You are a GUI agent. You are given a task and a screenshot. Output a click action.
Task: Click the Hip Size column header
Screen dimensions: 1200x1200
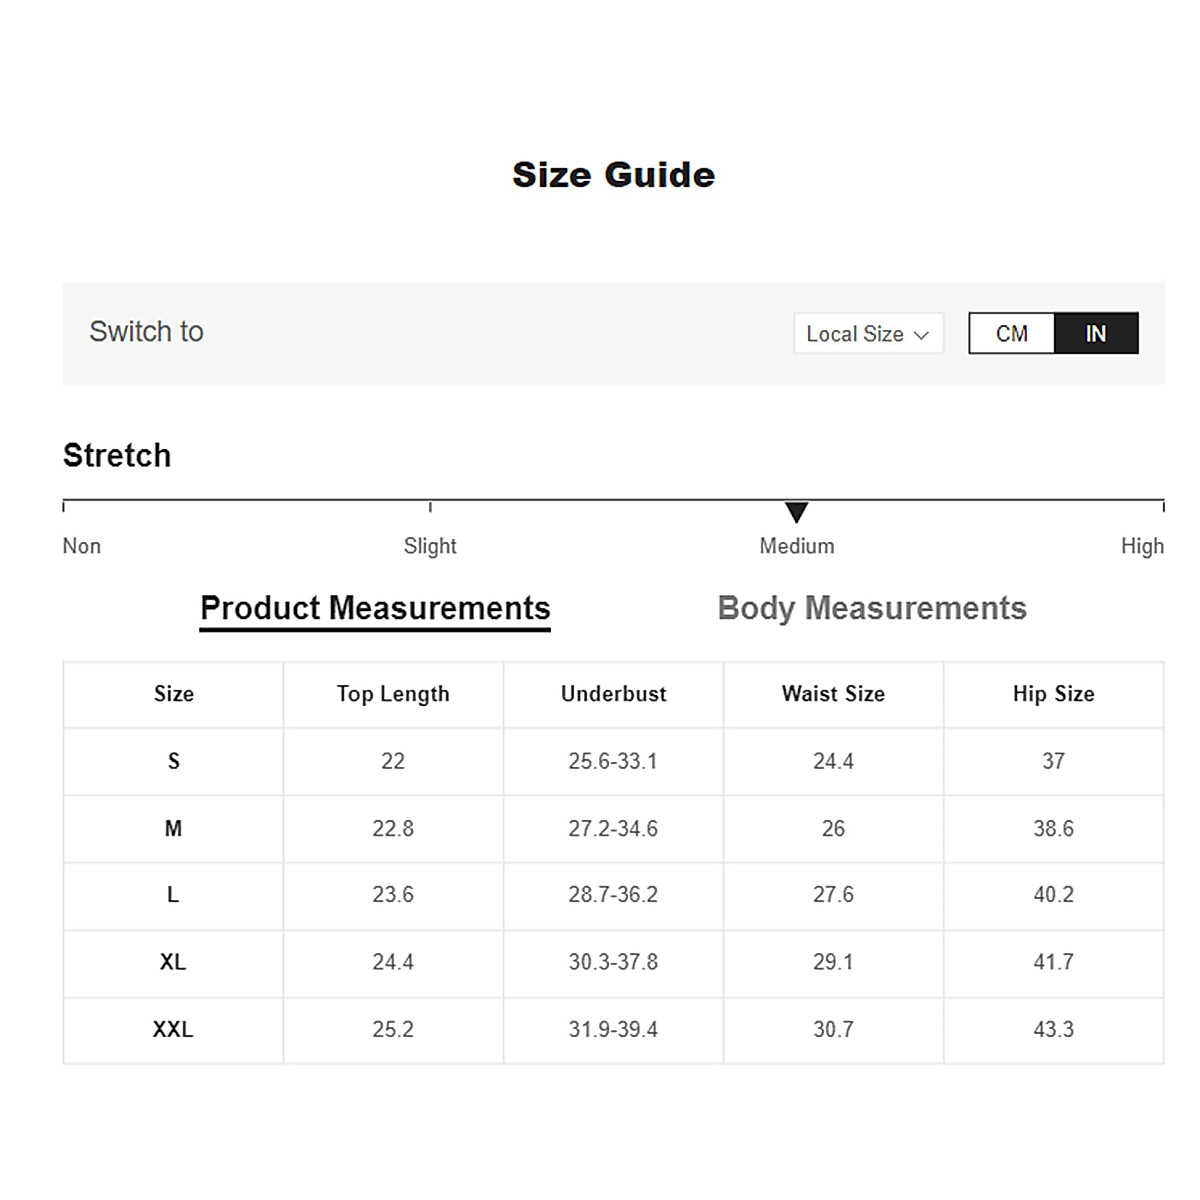click(1053, 694)
